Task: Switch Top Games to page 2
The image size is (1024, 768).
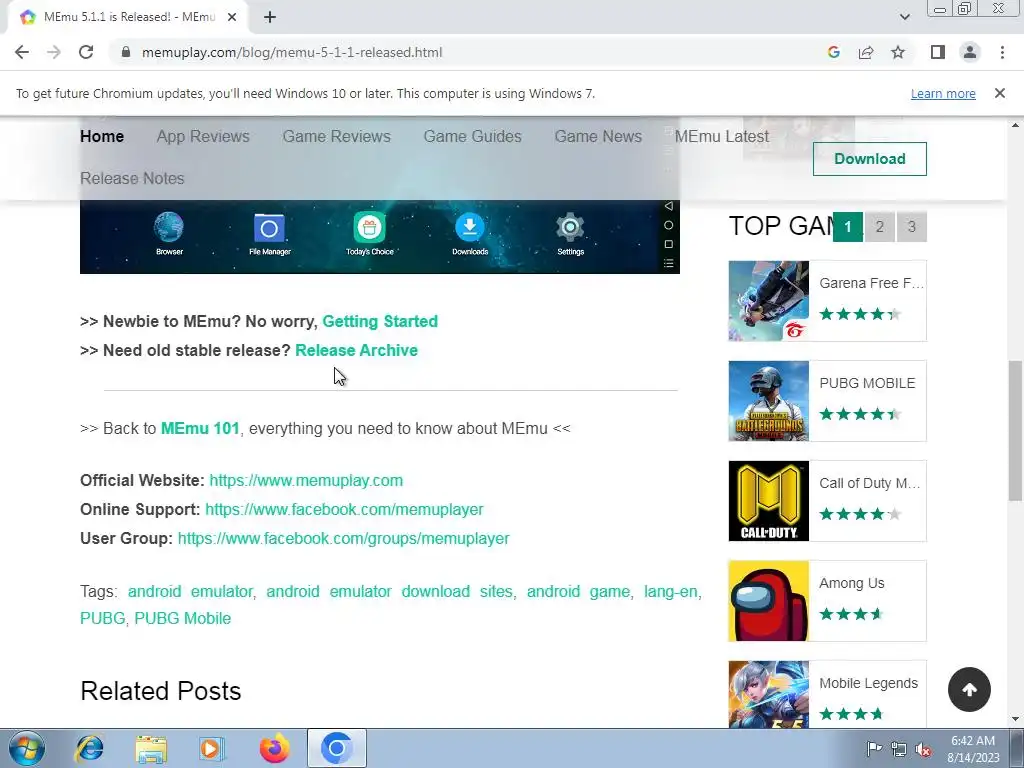Action: tap(880, 227)
